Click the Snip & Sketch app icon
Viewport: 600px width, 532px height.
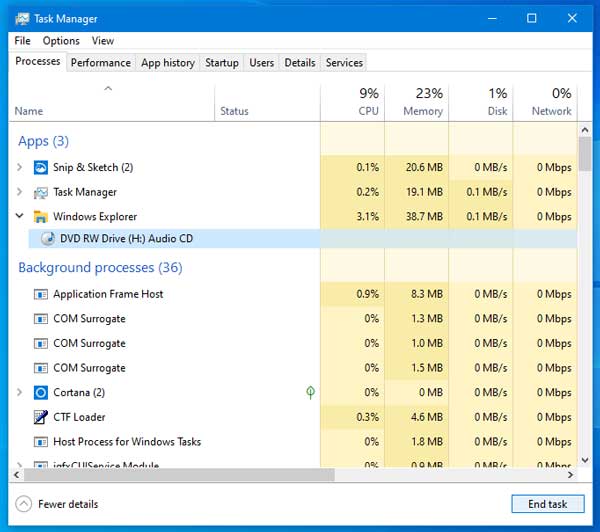coord(41,168)
